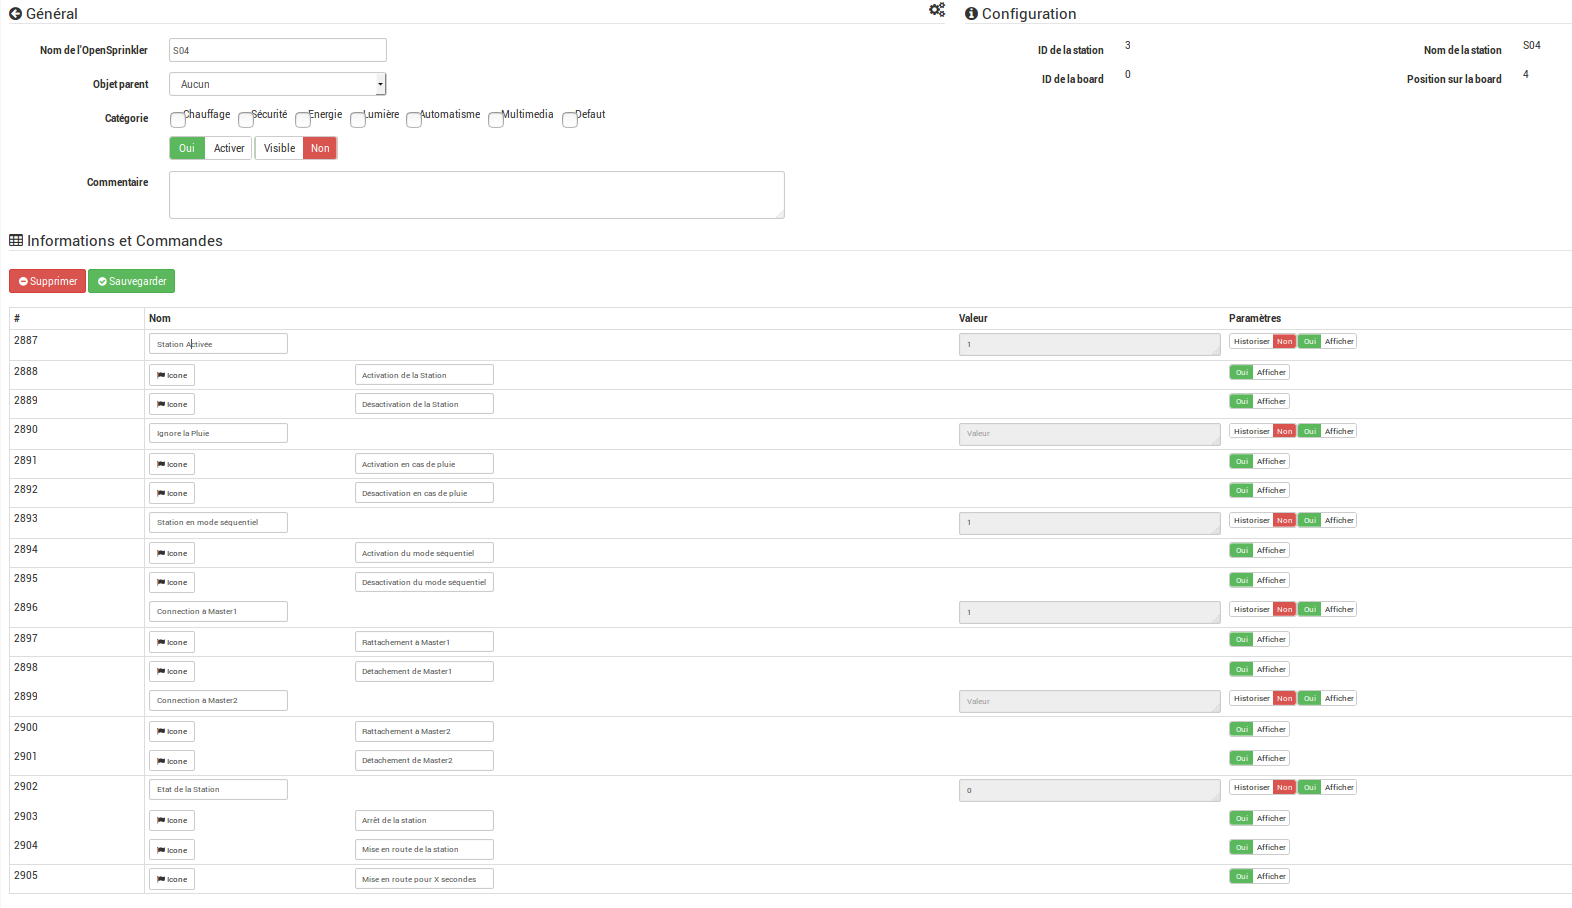Click the Icone flag button in row 2895
The width and height of the screenshot is (1572, 908).
pos(172,582)
